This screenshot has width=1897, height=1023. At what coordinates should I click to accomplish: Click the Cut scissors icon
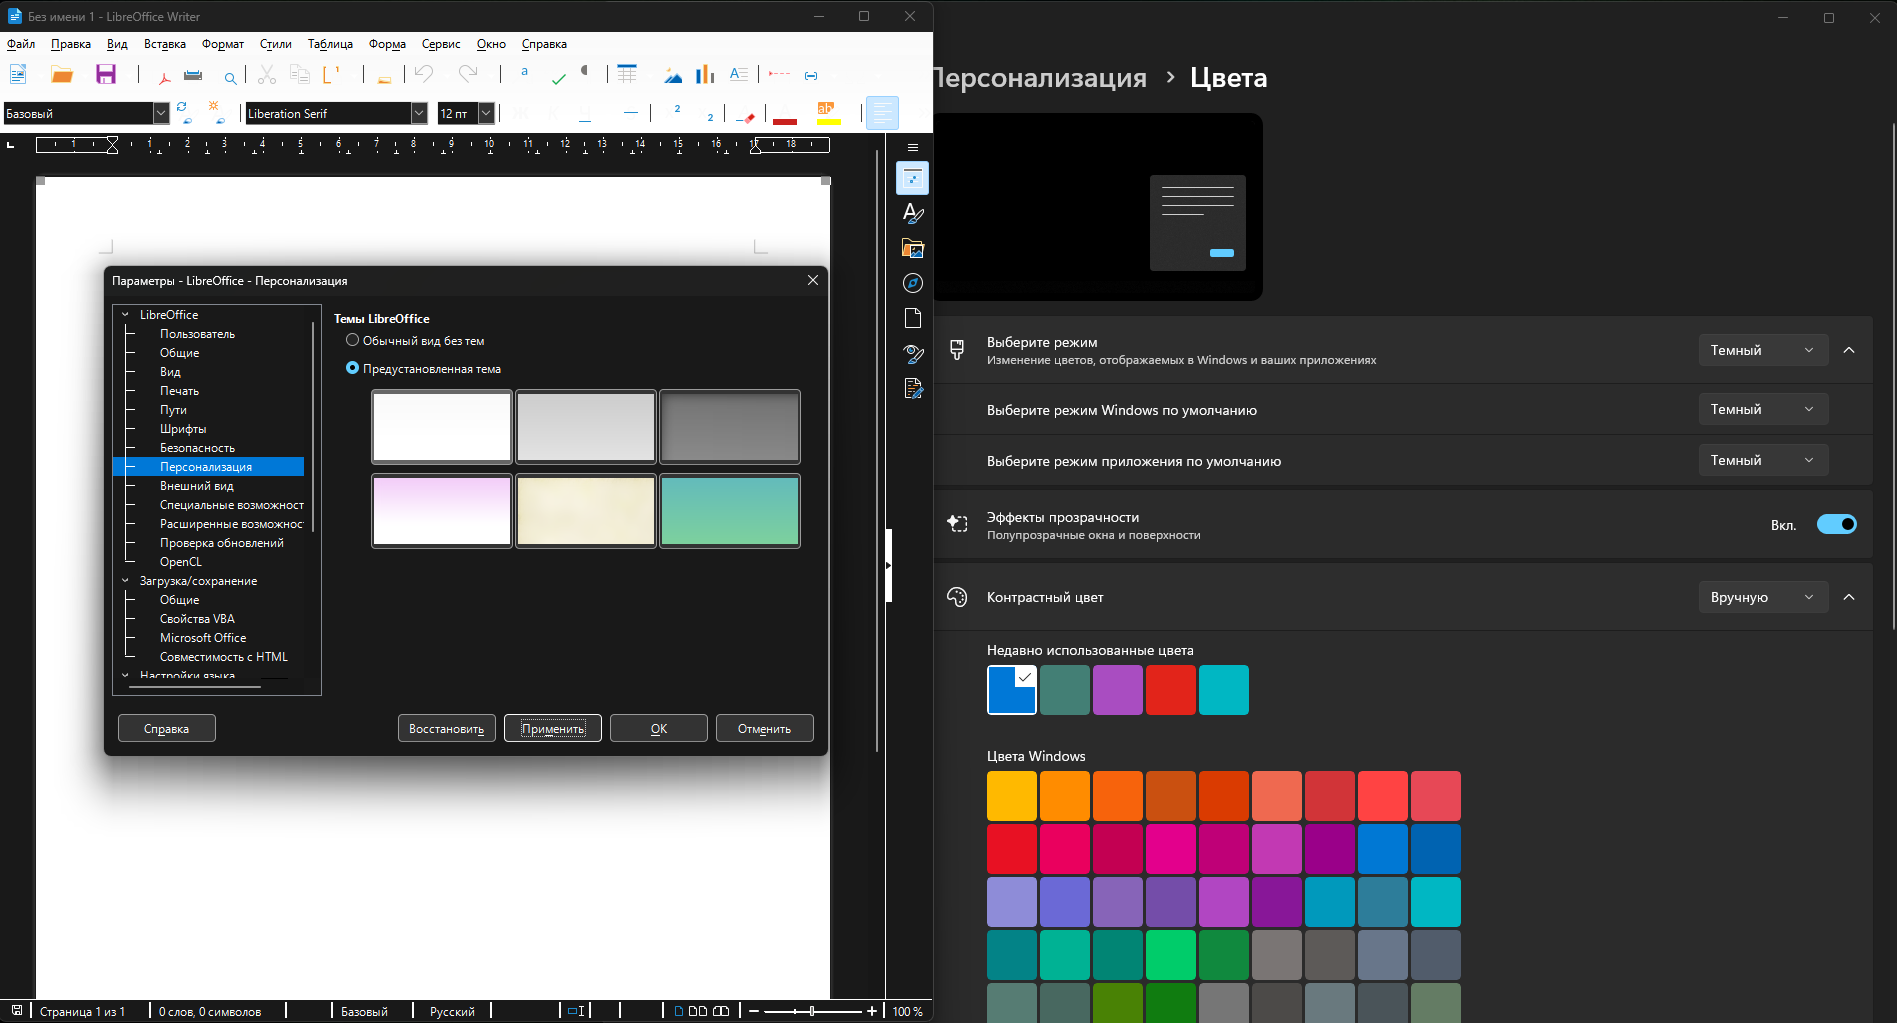pos(266,75)
